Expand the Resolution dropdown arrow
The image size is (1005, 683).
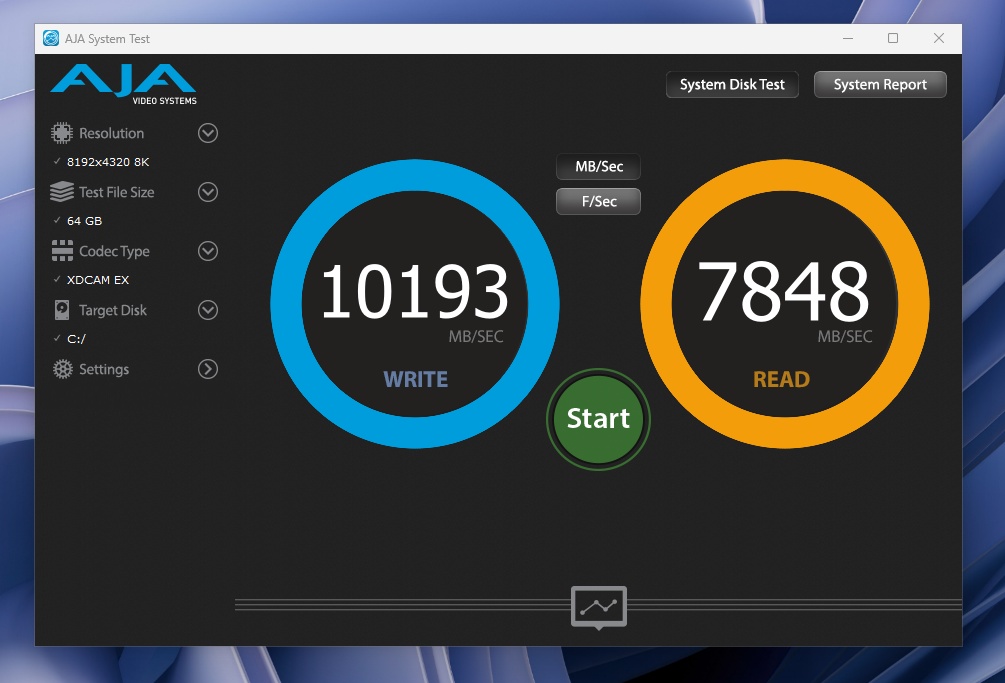(x=208, y=133)
